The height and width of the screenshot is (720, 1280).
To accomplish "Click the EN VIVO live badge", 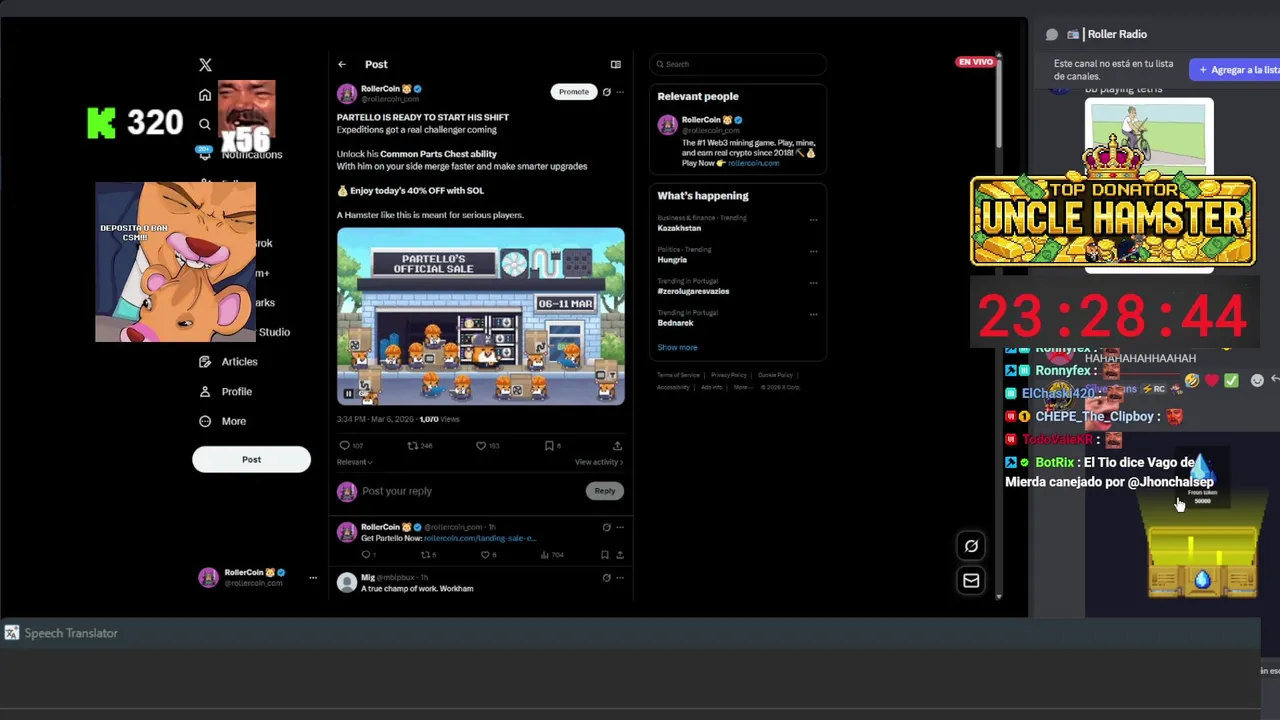I will (x=975, y=62).
